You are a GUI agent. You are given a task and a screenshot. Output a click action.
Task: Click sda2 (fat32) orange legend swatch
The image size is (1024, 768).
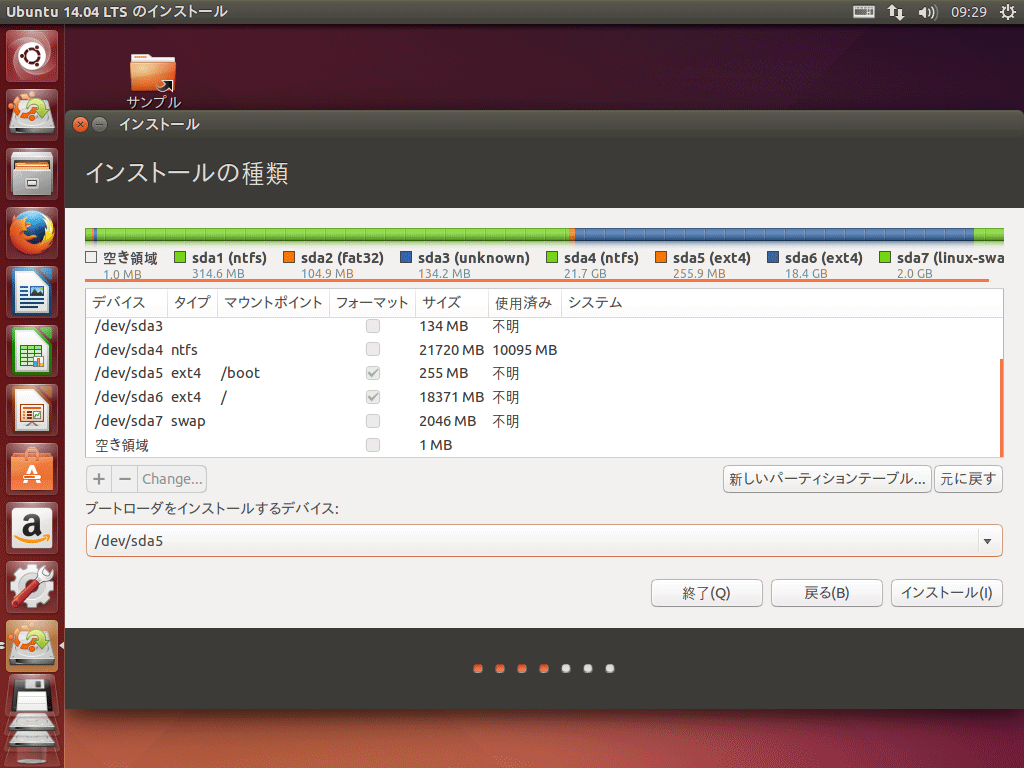point(289,257)
